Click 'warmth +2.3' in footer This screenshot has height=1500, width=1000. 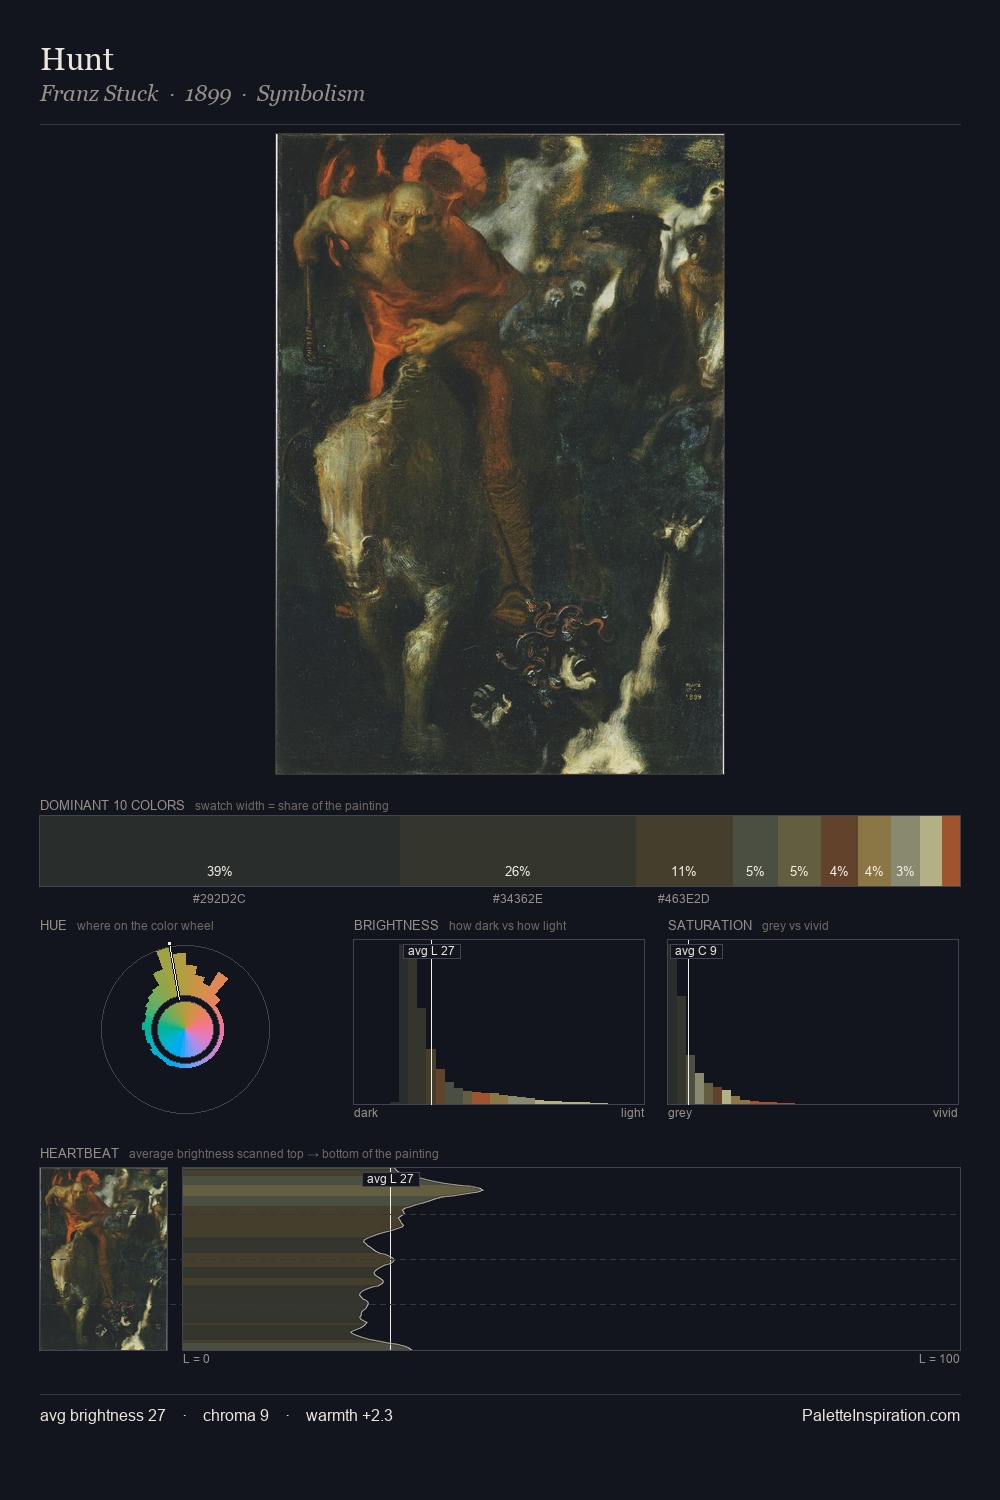pos(349,1415)
